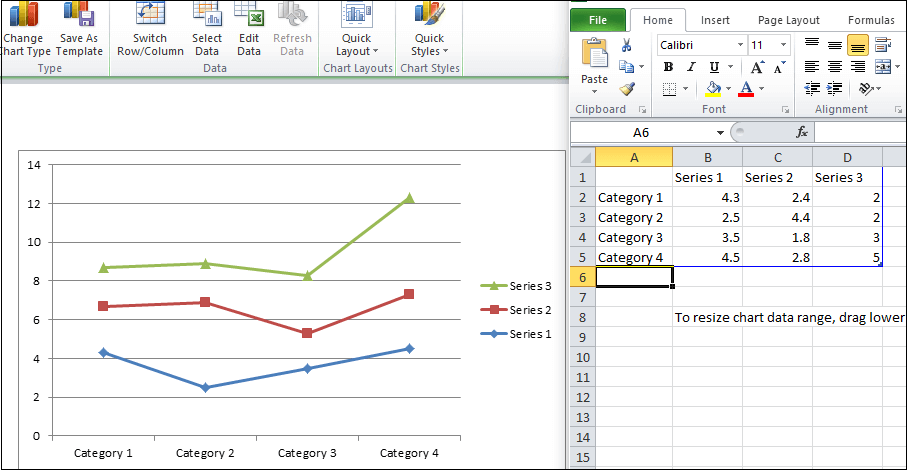
Task: Open the Clipboard dialog launcher
Action: (x=642, y=109)
